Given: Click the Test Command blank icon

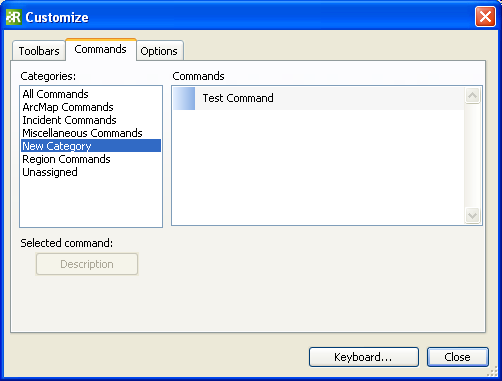Looking at the screenshot, I should click(x=184, y=98).
